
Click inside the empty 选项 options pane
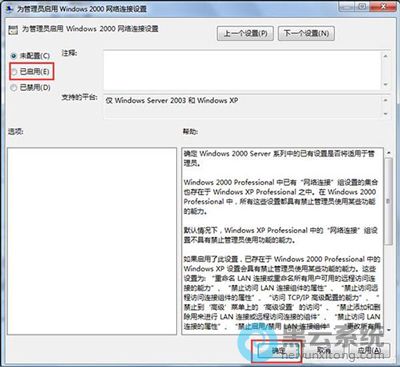coord(92,241)
